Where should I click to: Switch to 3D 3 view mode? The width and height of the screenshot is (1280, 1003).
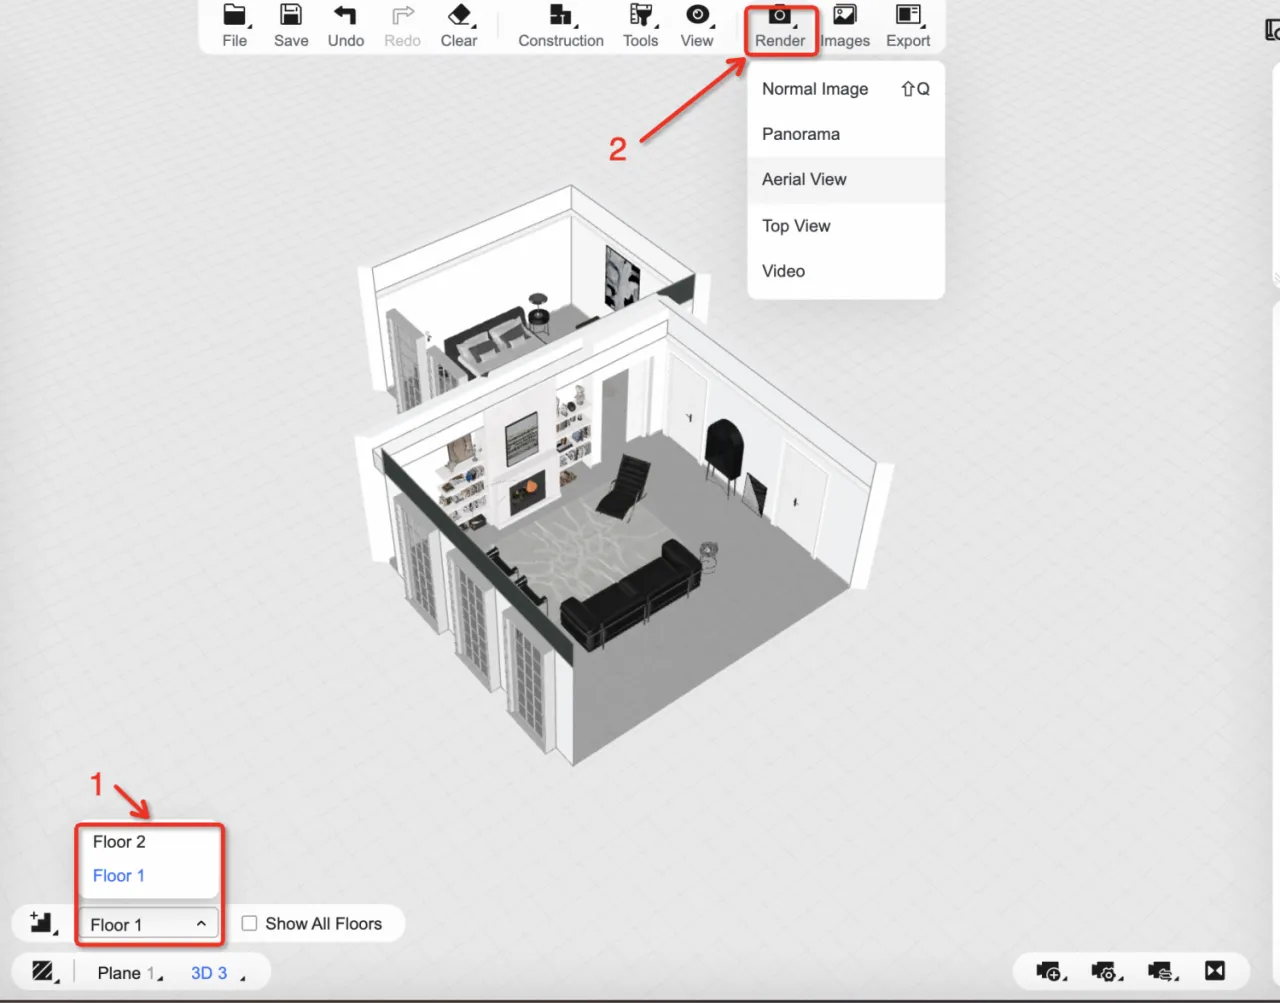pyautogui.click(x=209, y=973)
